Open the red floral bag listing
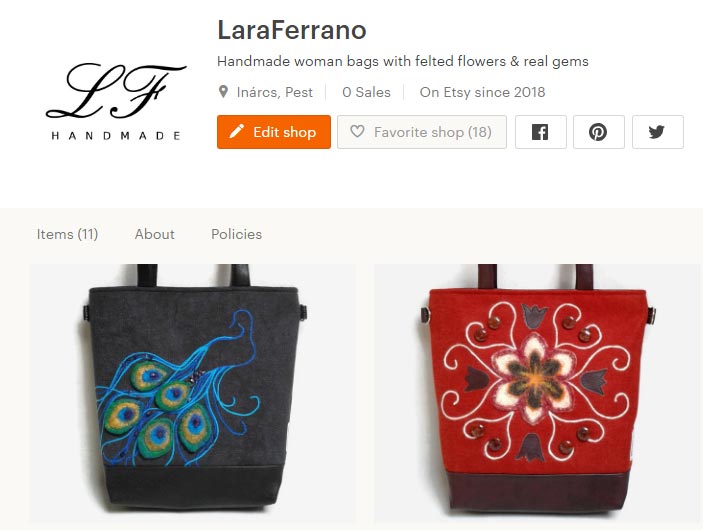The width and height of the screenshot is (703, 530). [538, 392]
